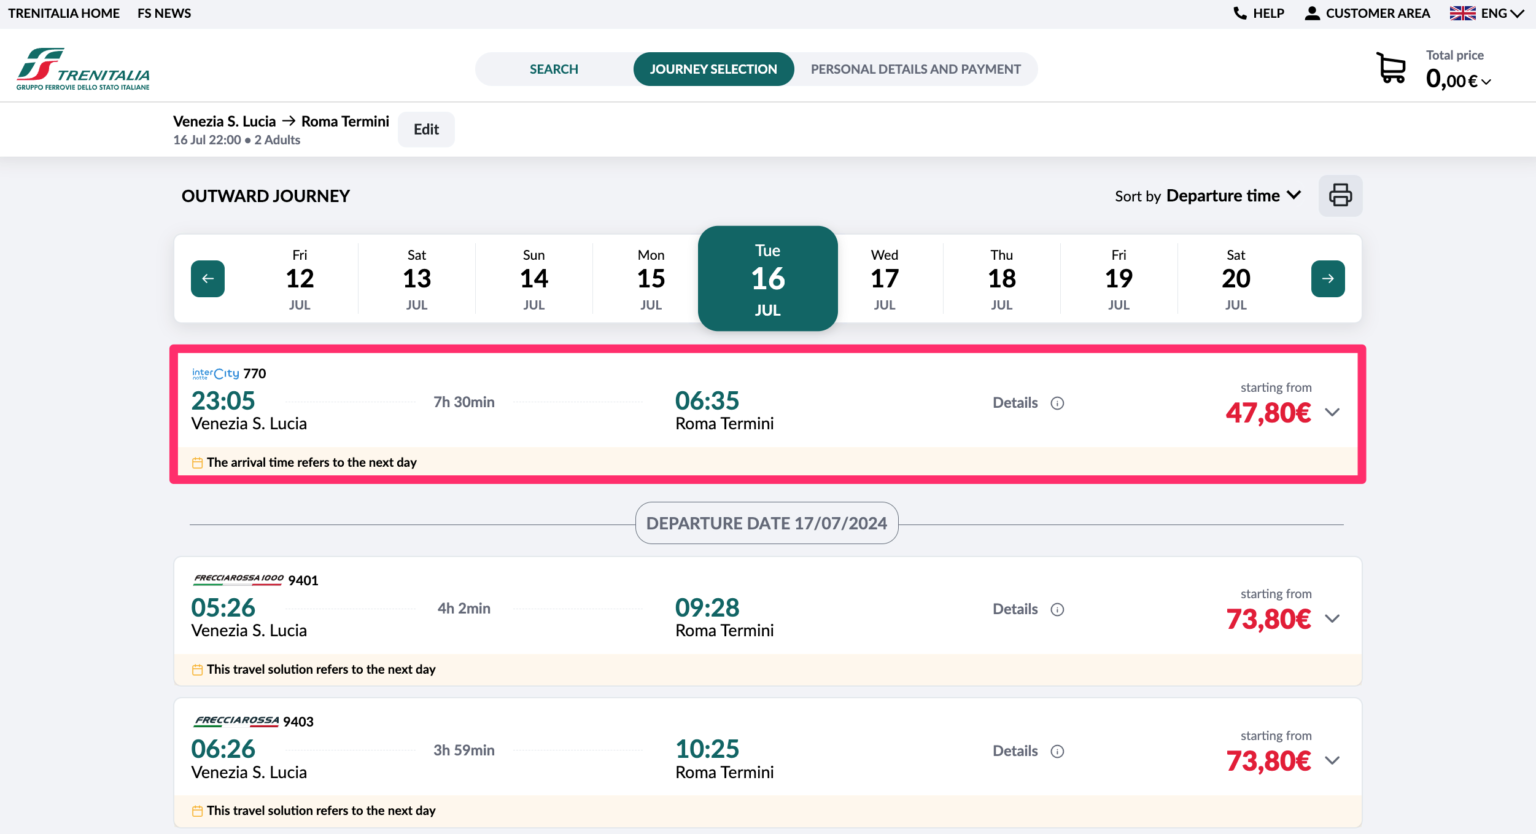This screenshot has width=1536, height=834.
Task: Switch to the Search step
Action: coord(554,69)
